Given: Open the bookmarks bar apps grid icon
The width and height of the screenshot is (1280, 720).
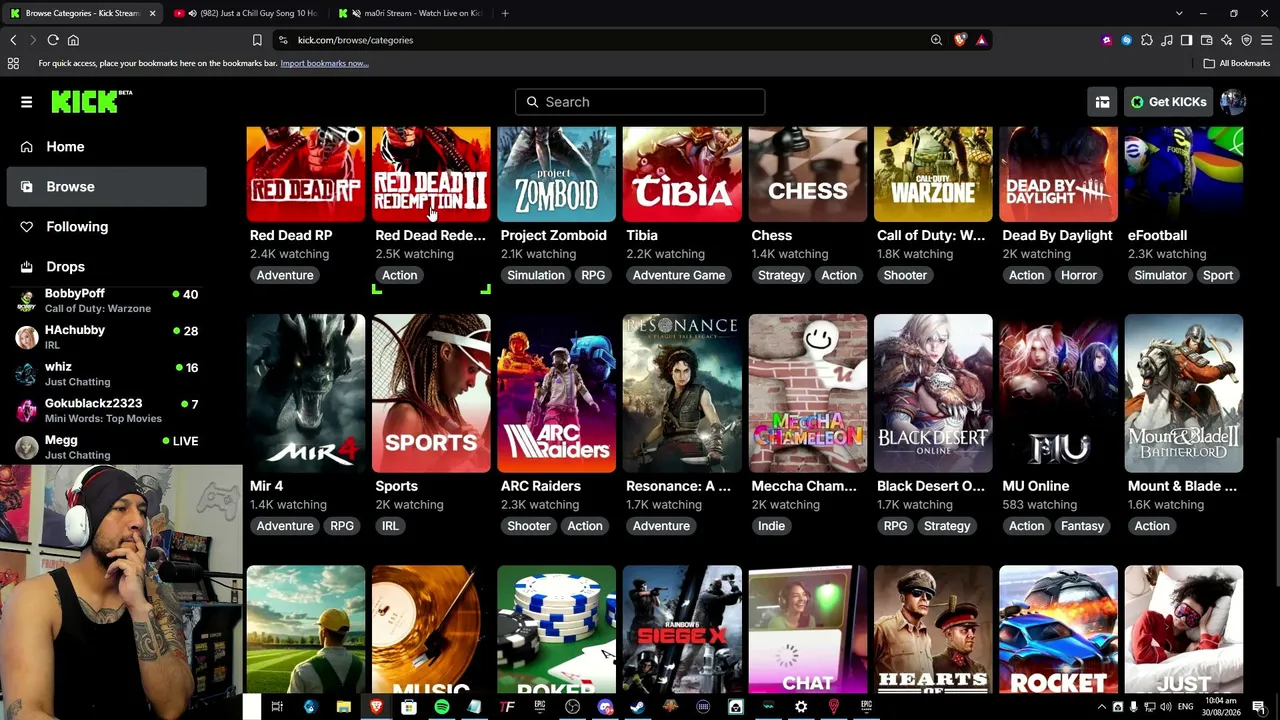Looking at the screenshot, I should click(x=13, y=63).
